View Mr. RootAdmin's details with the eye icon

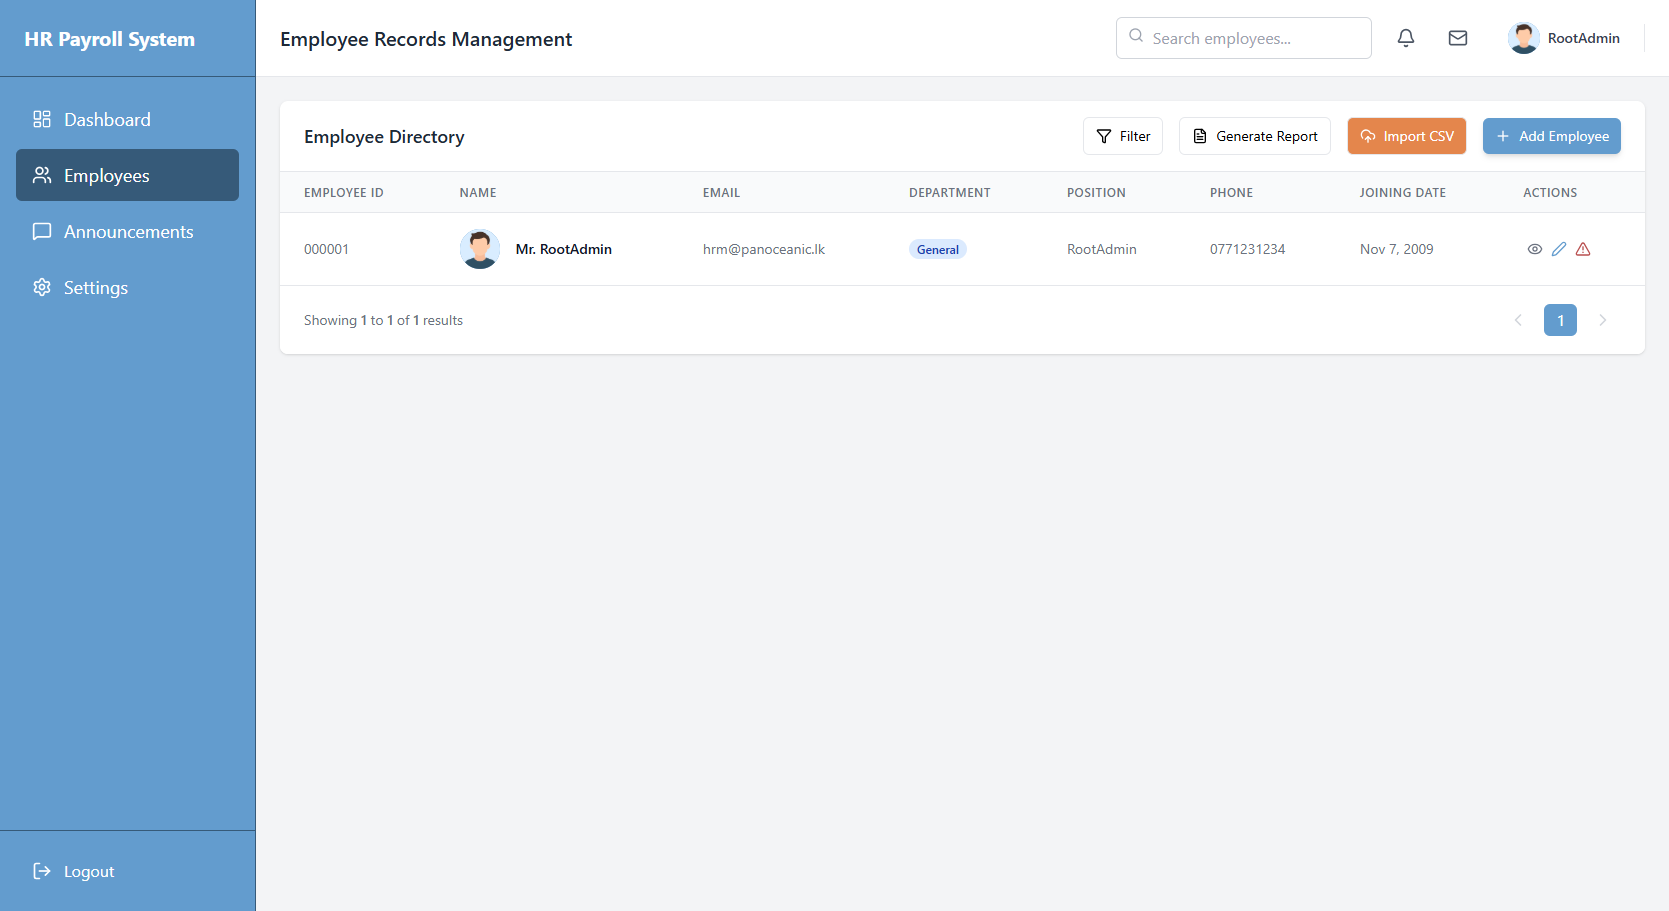pyautogui.click(x=1535, y=248)
